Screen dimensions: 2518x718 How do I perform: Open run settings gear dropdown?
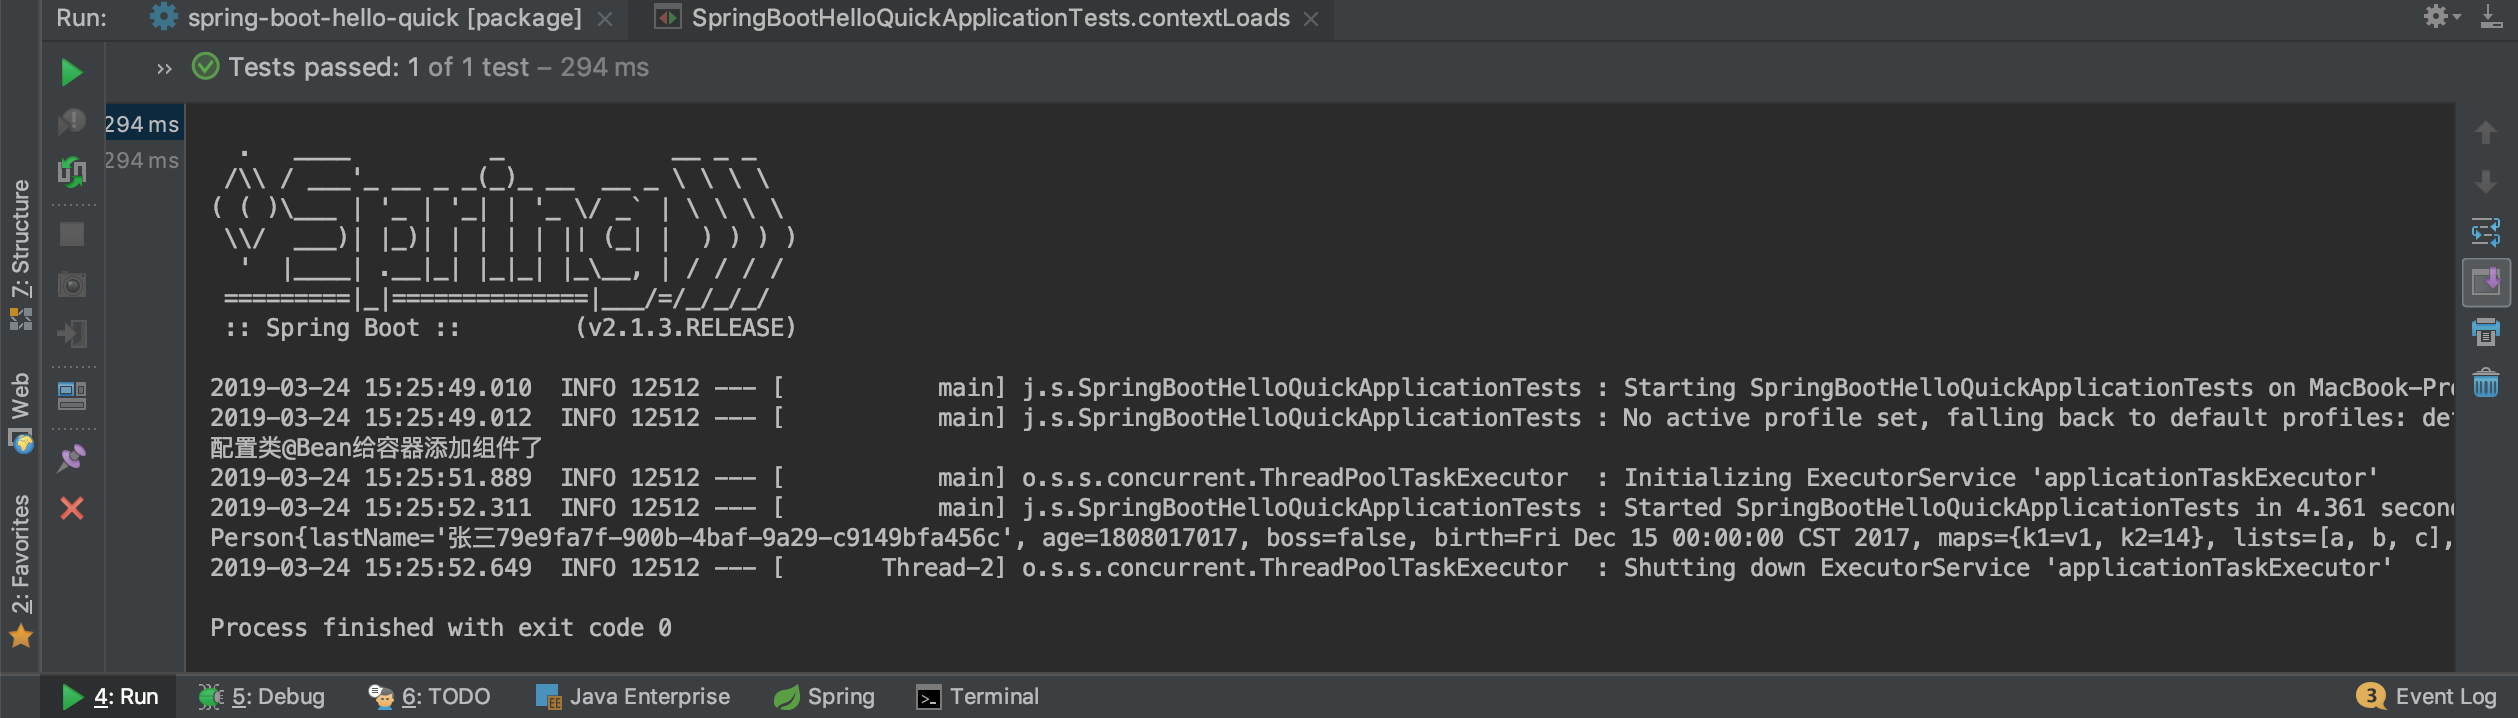tap(2442, 17)
